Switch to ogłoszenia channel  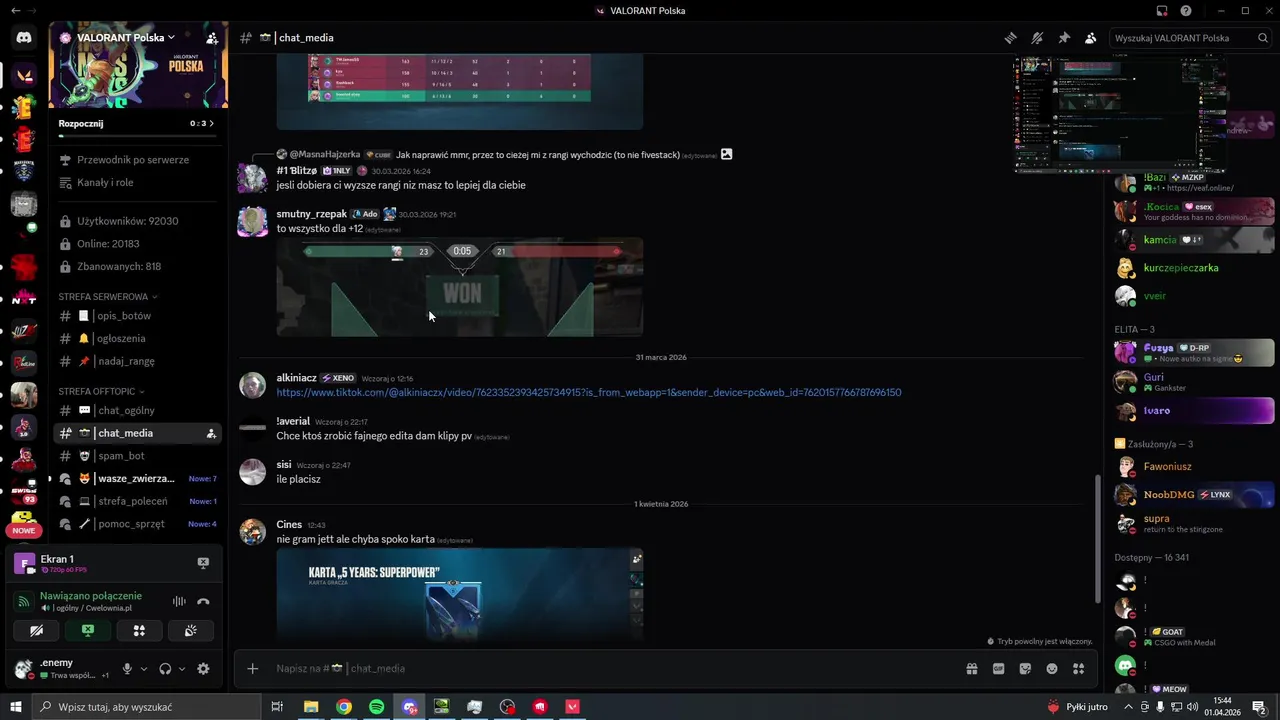[138, 338]
